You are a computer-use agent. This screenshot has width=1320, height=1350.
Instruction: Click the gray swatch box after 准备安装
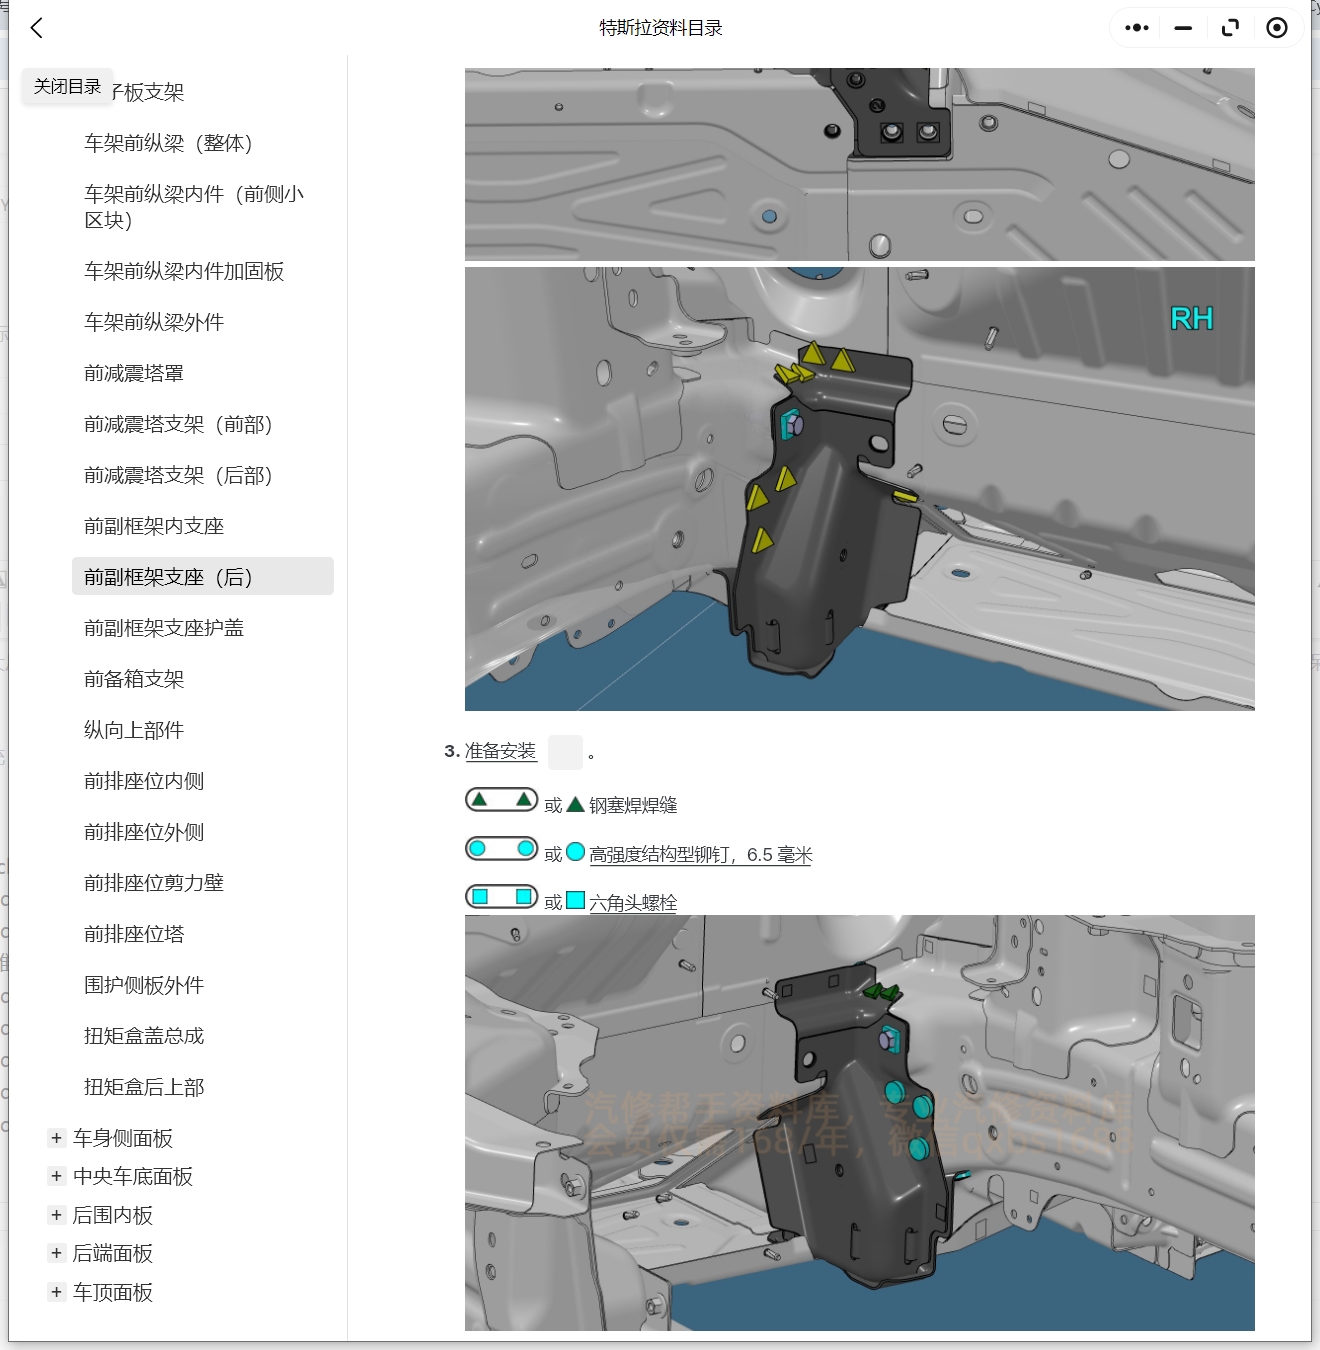tap(566, 752)
